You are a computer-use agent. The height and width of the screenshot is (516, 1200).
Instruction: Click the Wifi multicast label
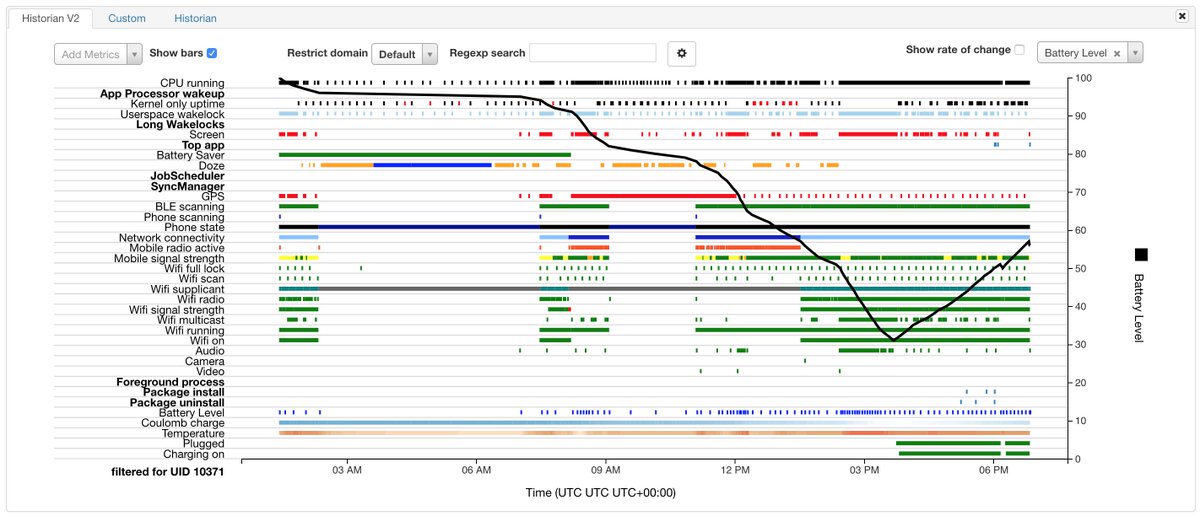point(192,320)
